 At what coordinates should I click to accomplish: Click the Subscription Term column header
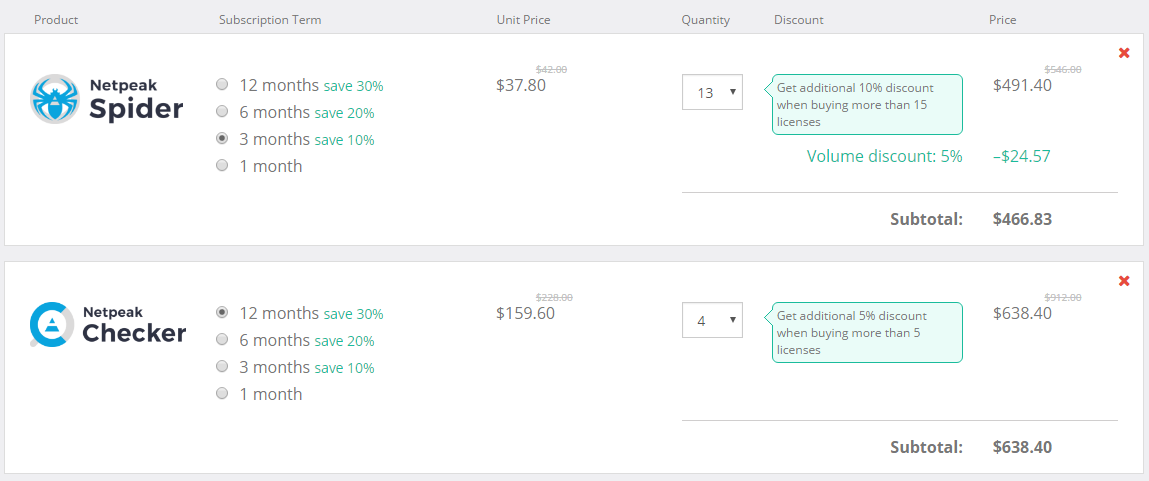(270, 20)
